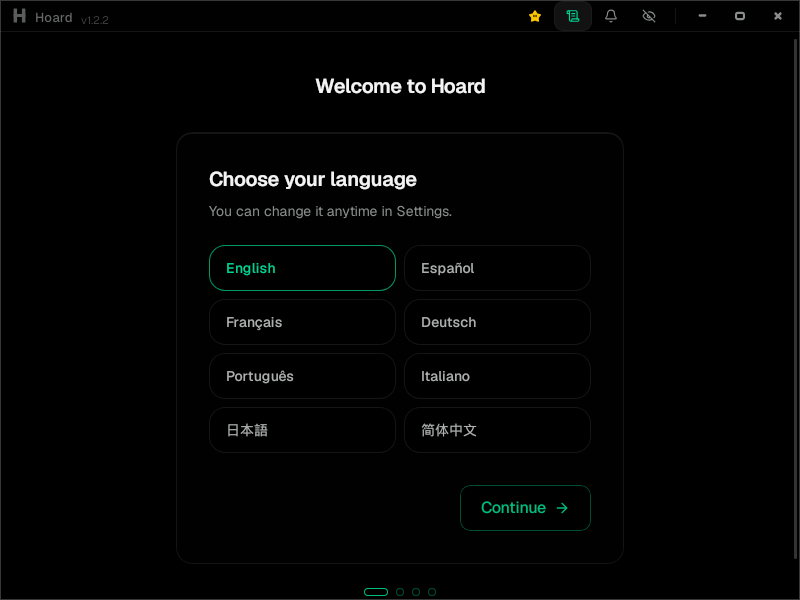Open the green scroll log icon
Screen dimensions: 800x600
[x=573, y=16]
